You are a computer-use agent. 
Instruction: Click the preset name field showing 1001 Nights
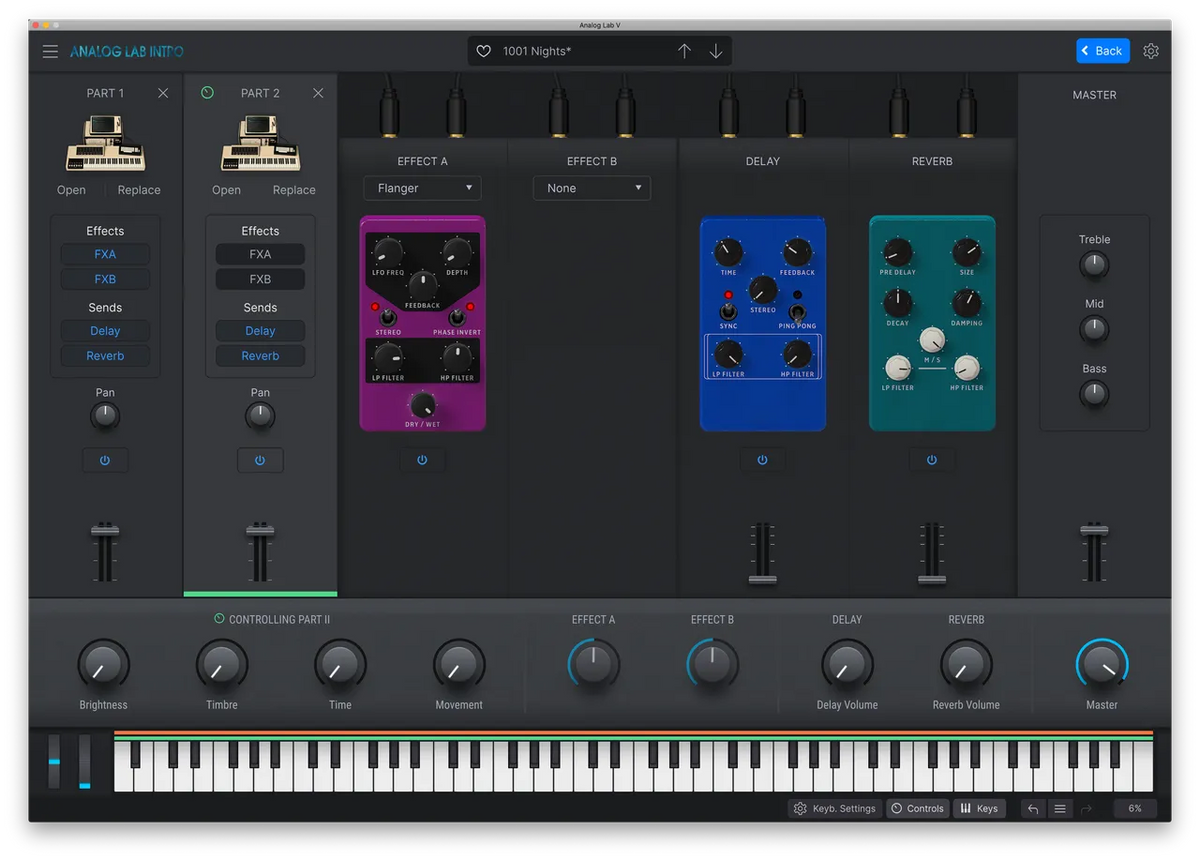(x=570, y=50)
